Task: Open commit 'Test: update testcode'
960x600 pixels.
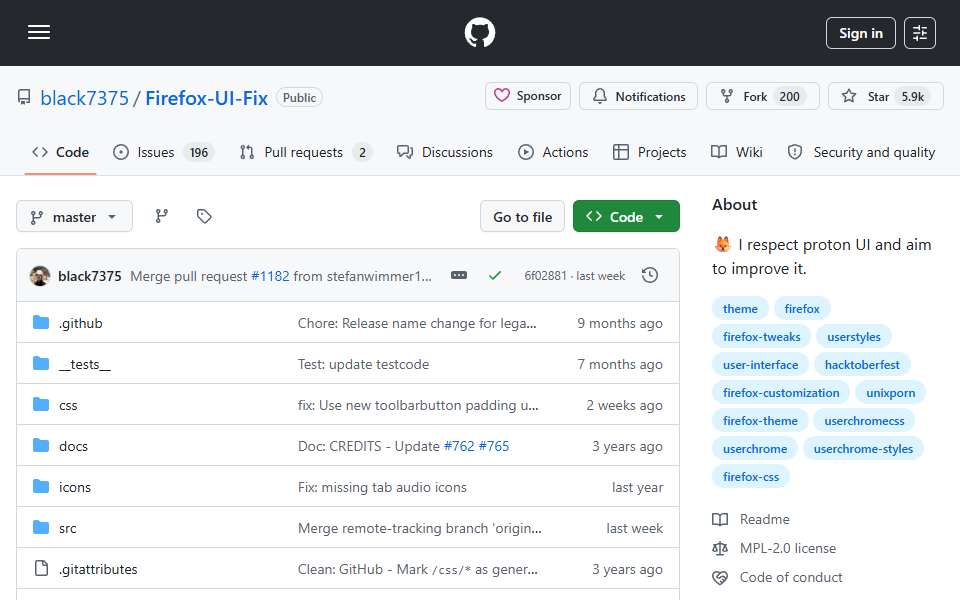Action: point(363,364)
